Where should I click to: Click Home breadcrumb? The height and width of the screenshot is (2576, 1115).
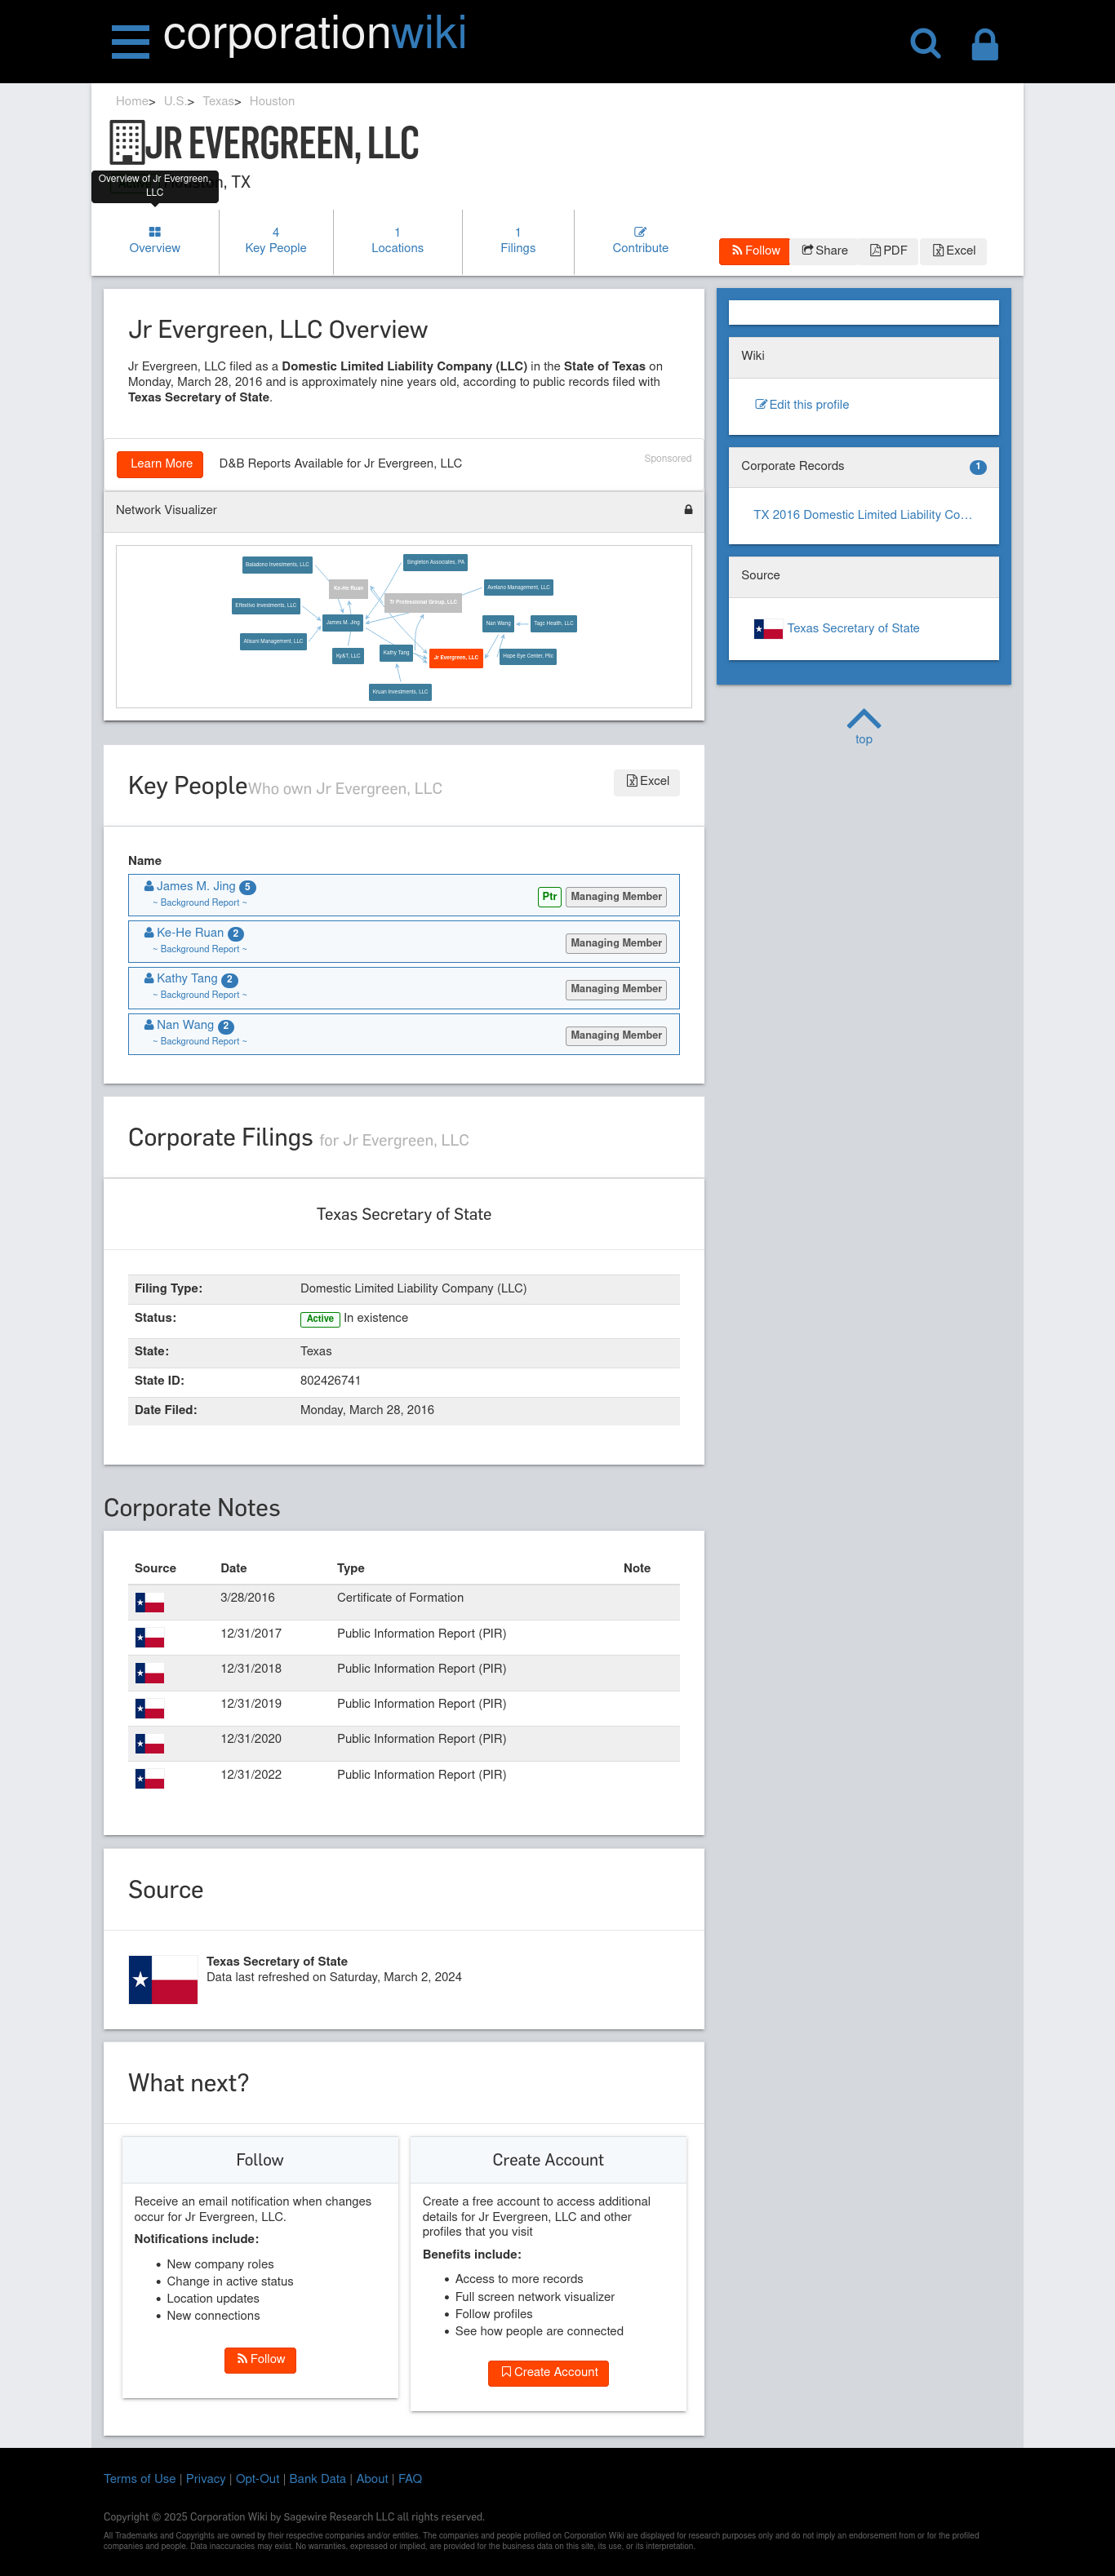132,102
